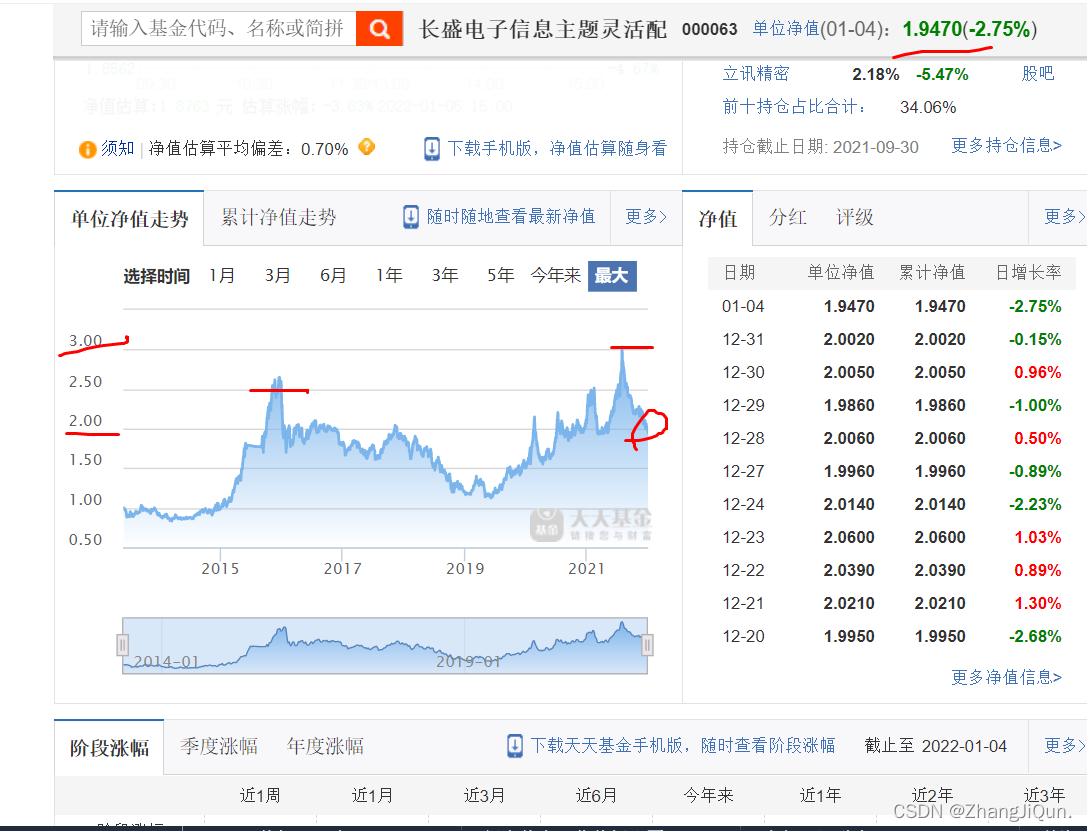This screenshot has height=831, width=1087.
Task: Open the 须知 notice link
Action: [x=117, y=148]
